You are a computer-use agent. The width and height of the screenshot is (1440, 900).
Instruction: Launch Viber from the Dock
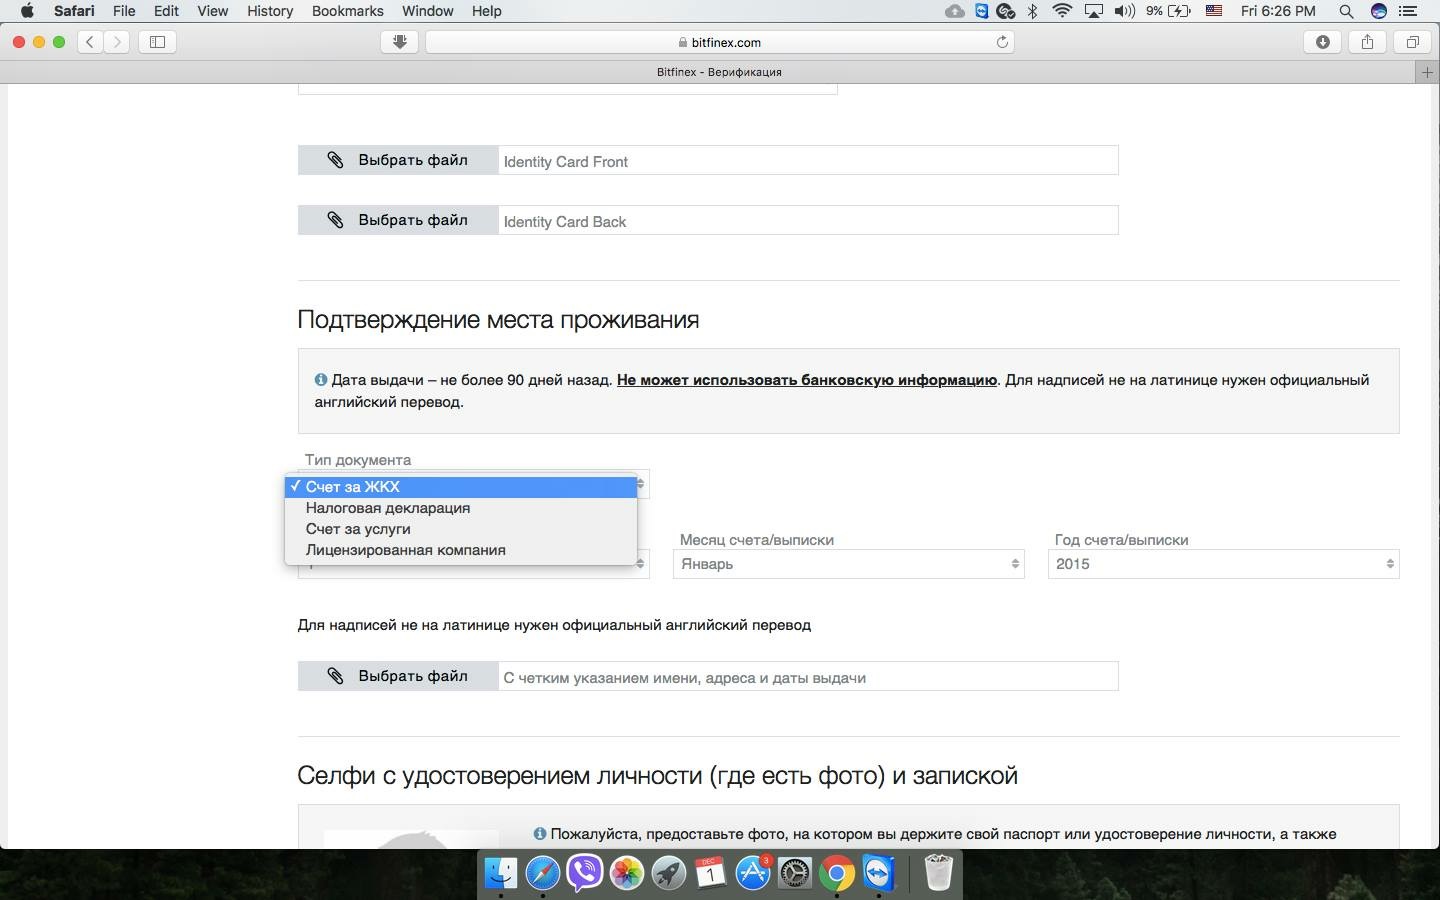pos(585,873)
